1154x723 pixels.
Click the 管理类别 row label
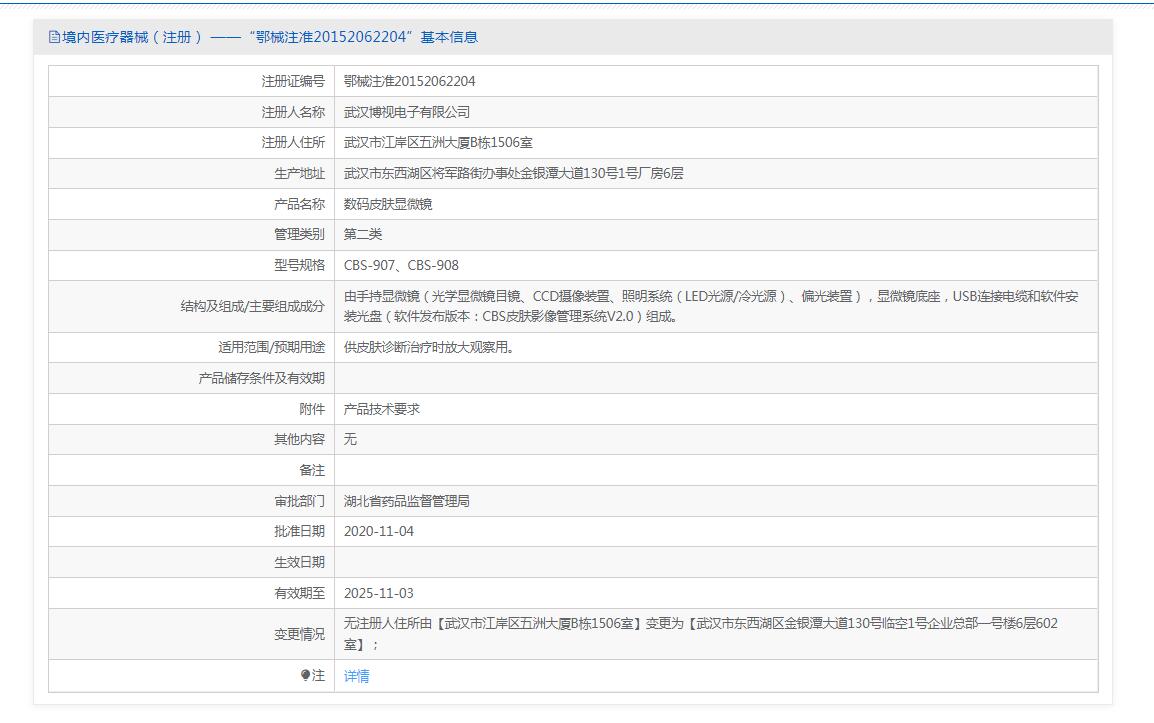point(300,234)
